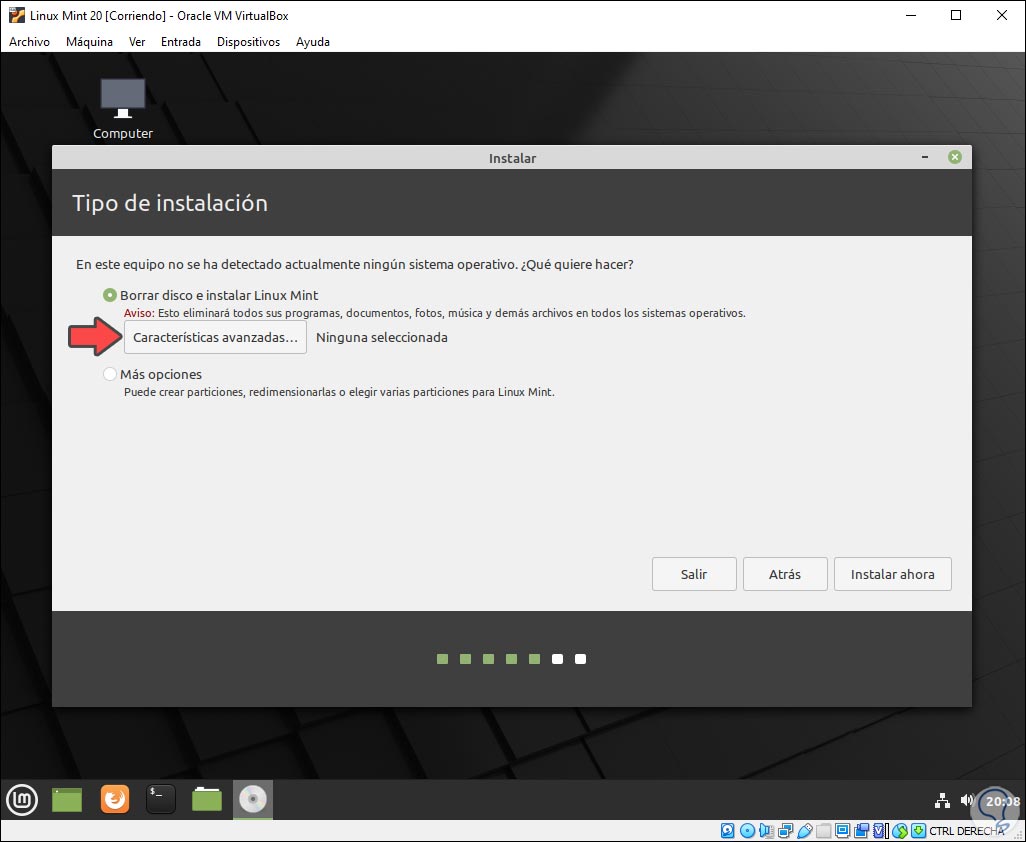Open Características avanzadas dialog
Image resolution: width=1026 pixels, height=842 pixels.
pos(215,338)
